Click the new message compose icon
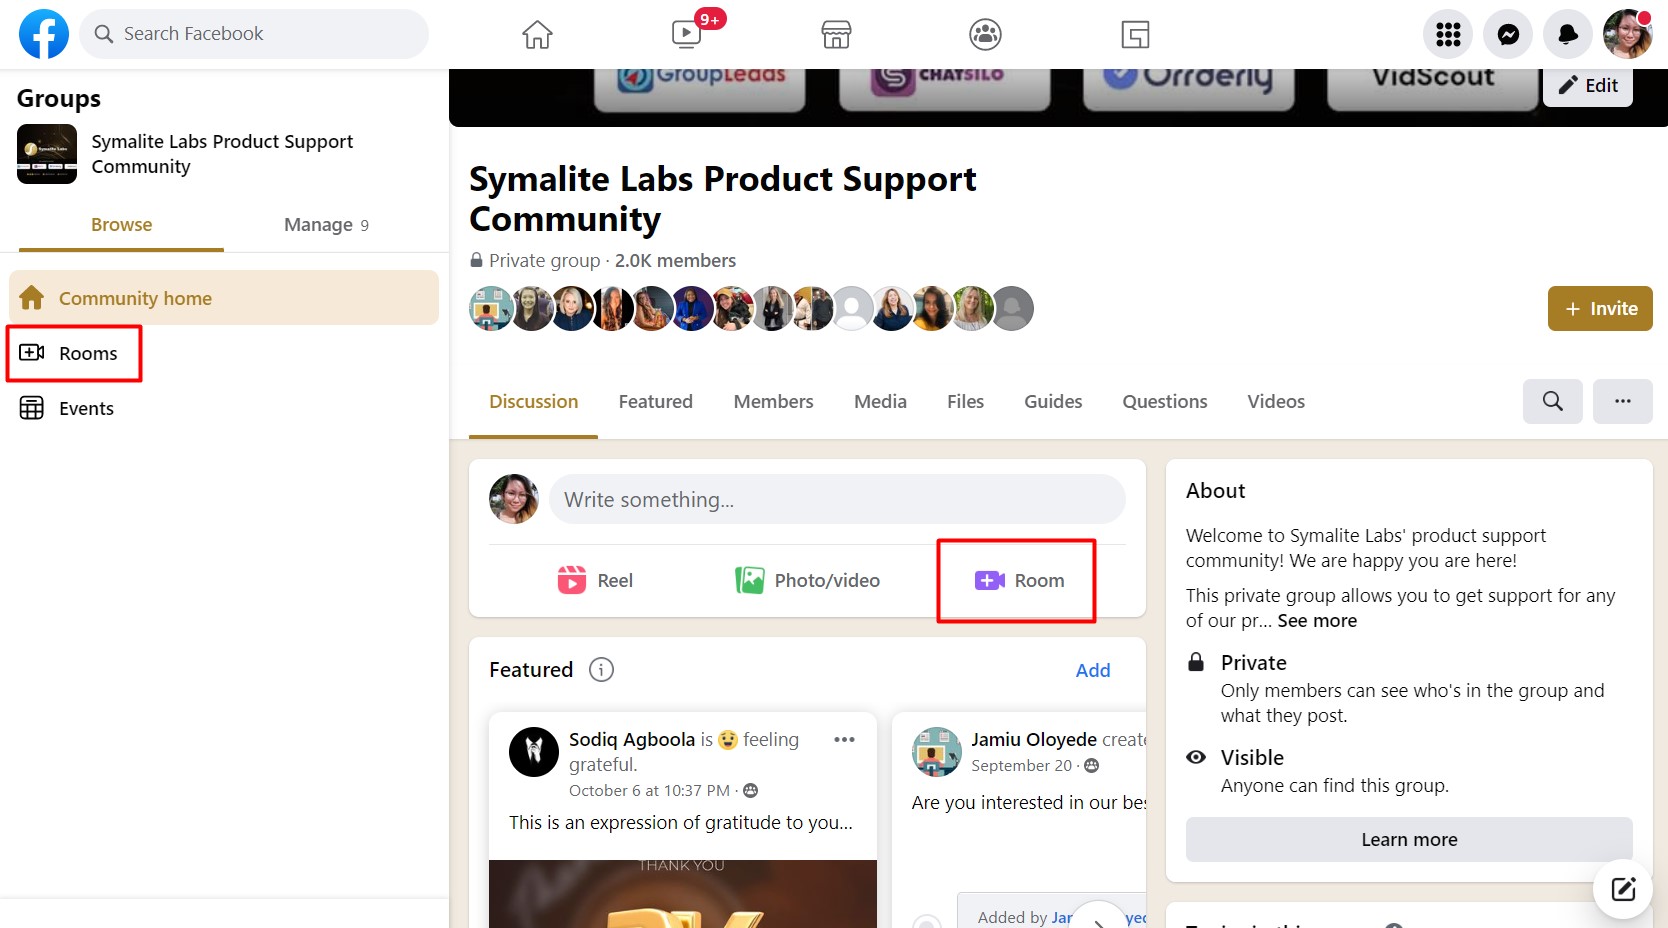 (1622, 889)
